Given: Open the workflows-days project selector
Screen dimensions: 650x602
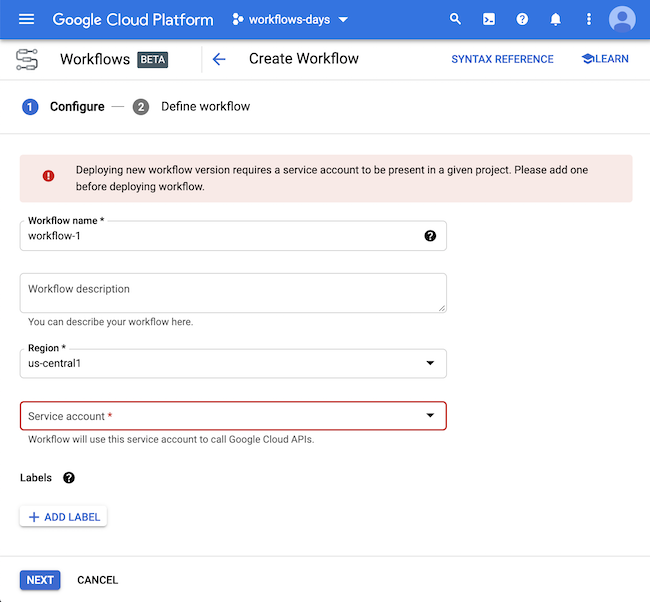Looking at the screenshot, I should (290, 19).
